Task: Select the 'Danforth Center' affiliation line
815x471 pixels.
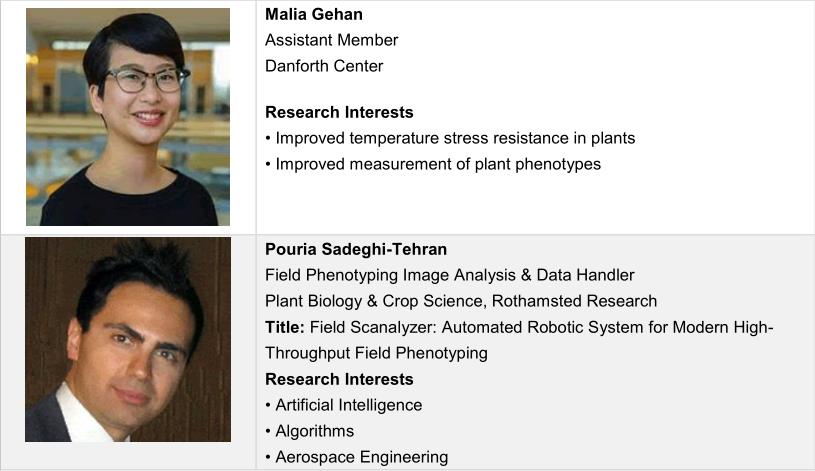Action: point(324,66)
